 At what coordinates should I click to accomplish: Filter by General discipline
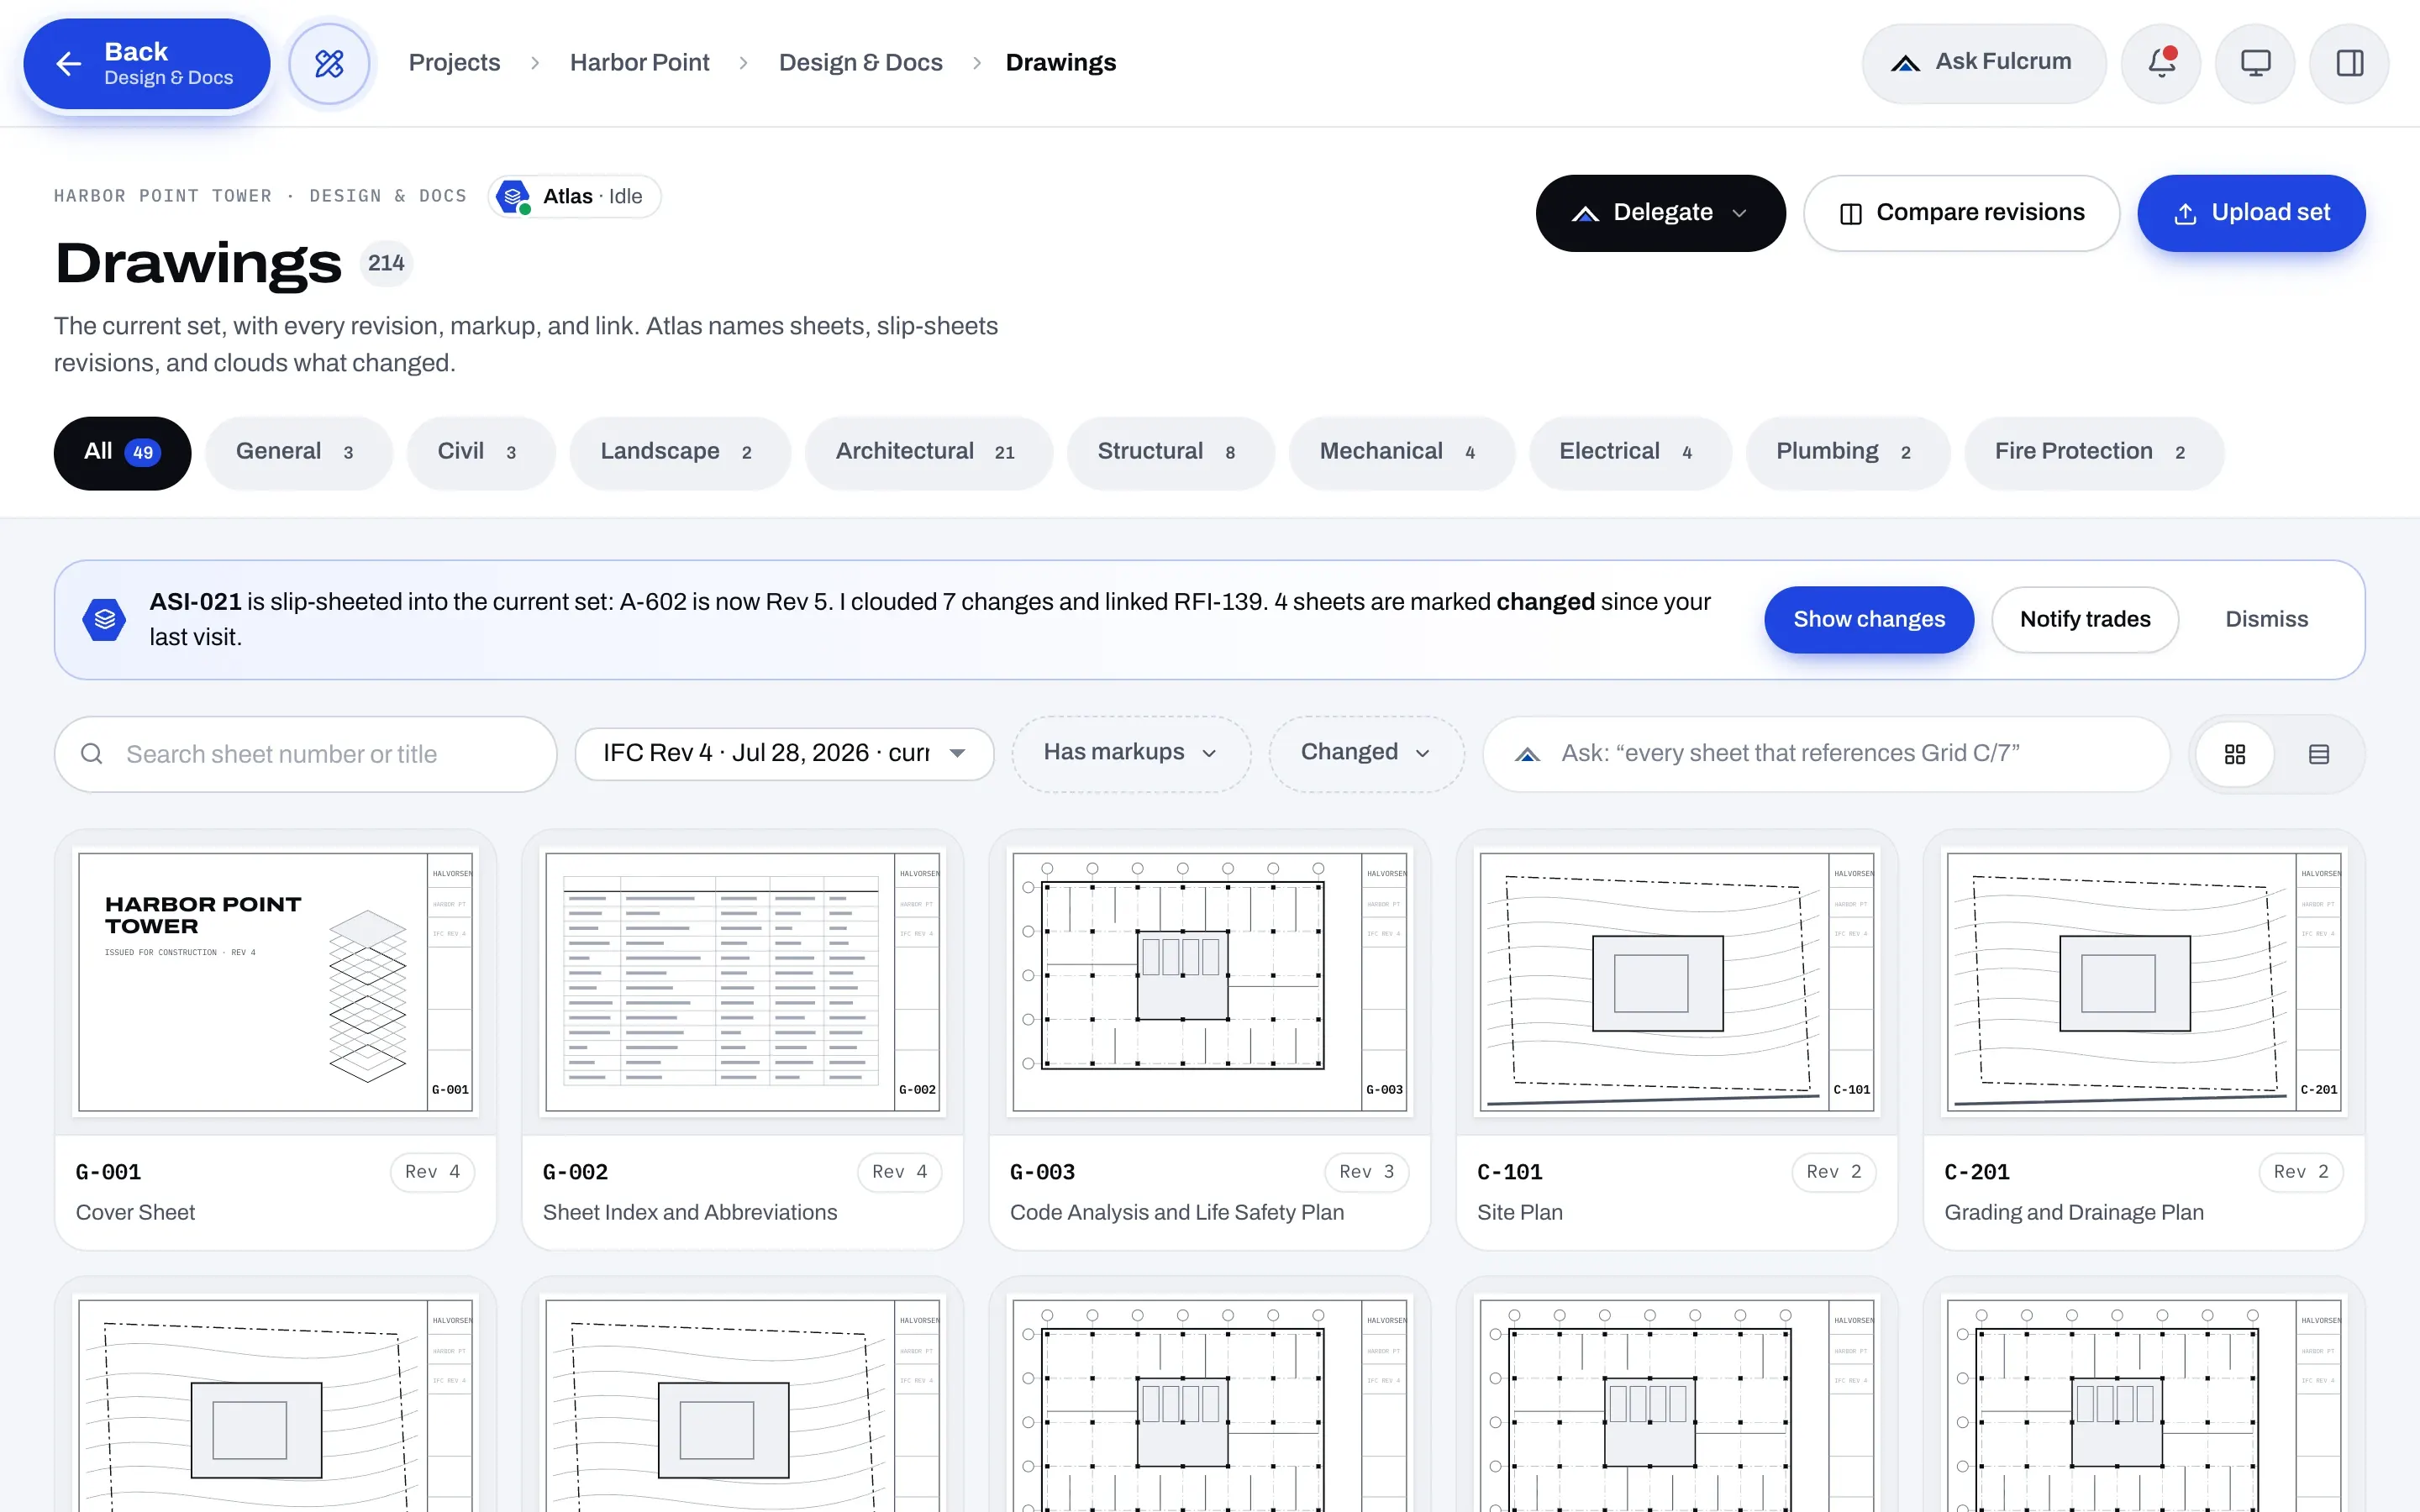tap(298, 452)
